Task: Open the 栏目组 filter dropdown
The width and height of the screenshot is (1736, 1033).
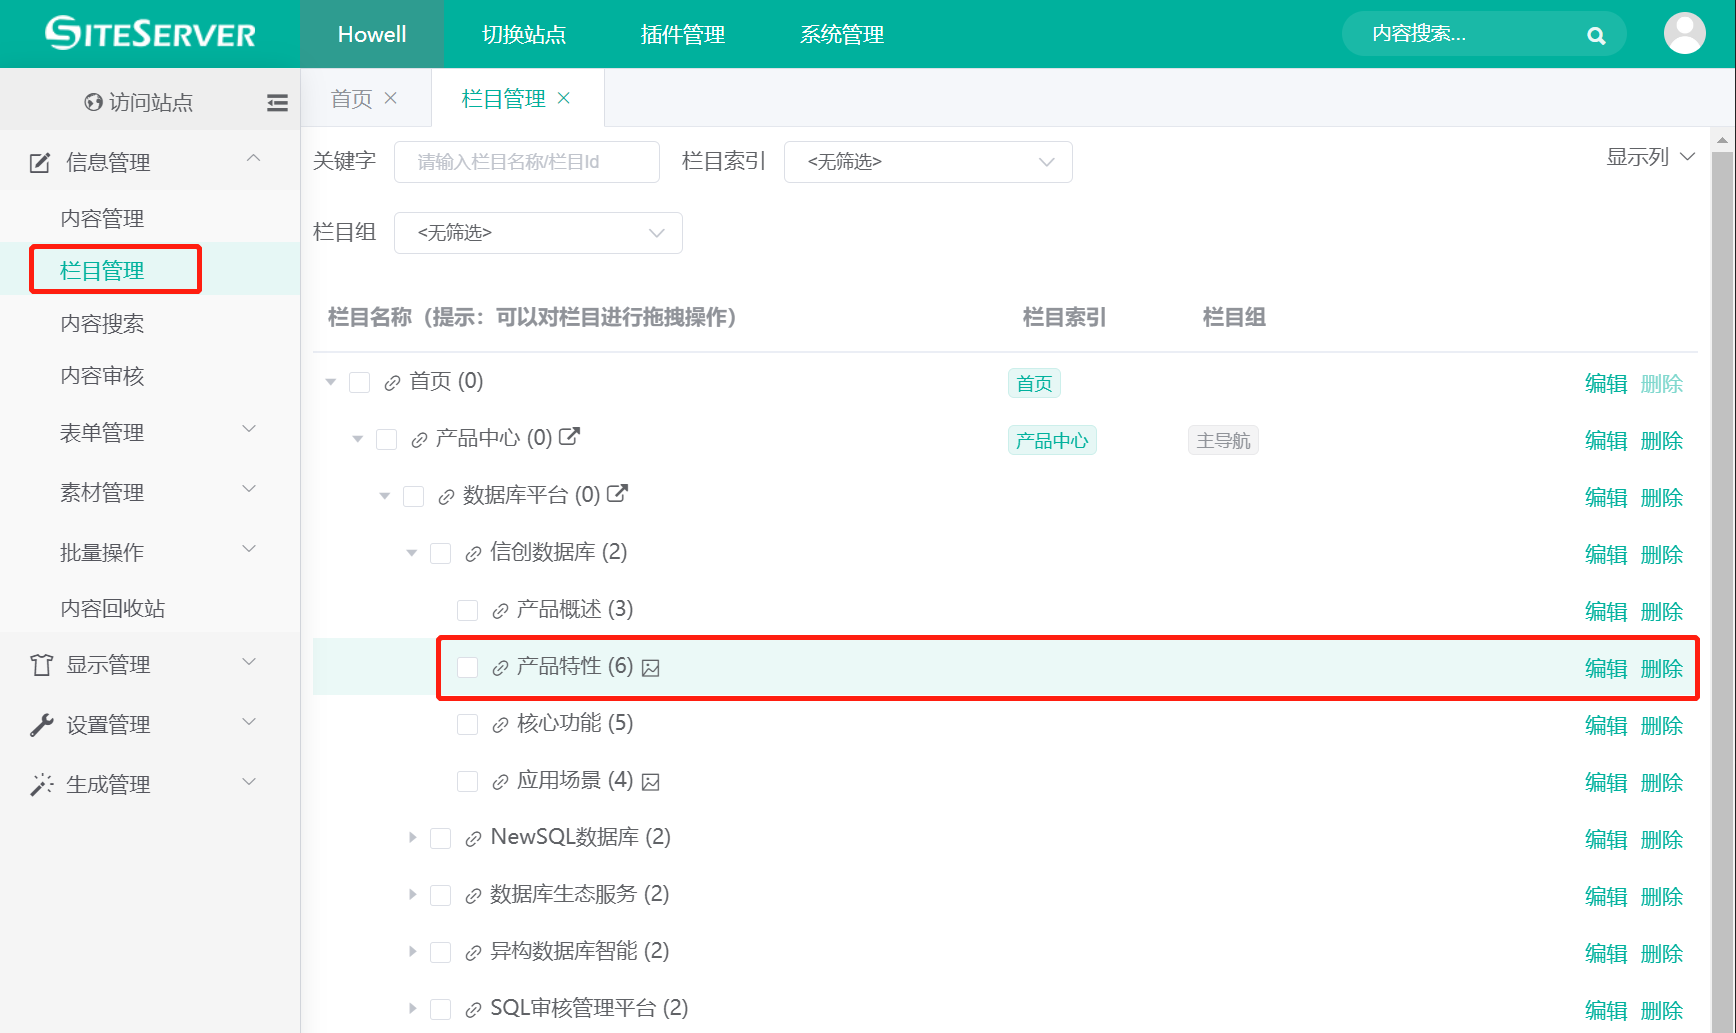Action: (x=538, y=233)
